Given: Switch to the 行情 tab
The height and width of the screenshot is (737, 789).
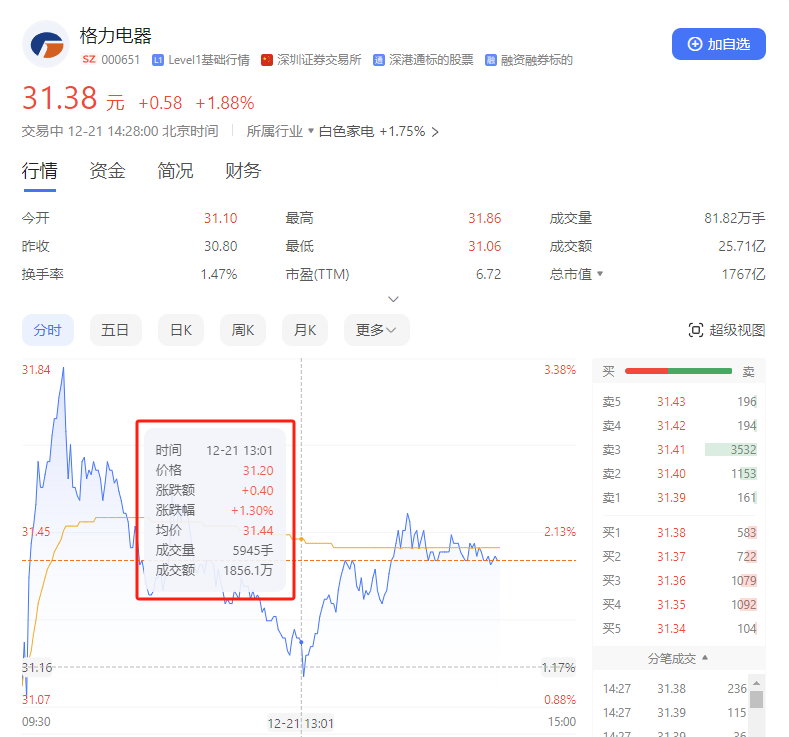Looking at the screenshot, I should [39, 171].
